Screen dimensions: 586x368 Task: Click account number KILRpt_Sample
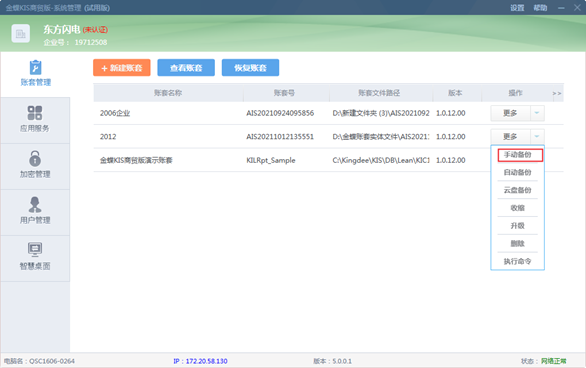click(271, 160)
